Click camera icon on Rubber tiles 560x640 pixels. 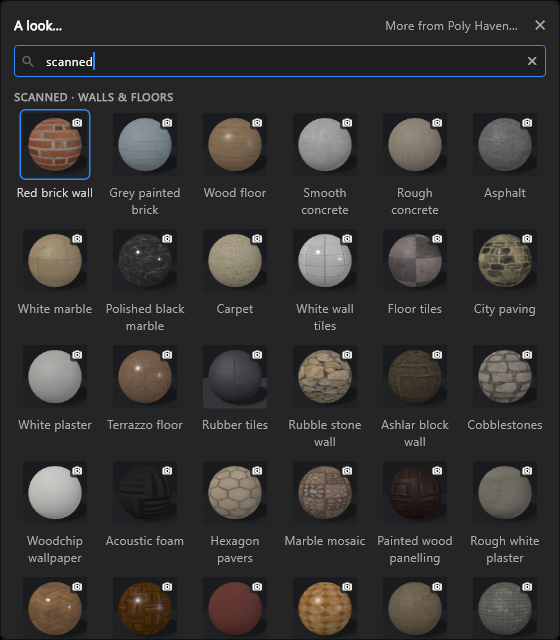(257, 354)
